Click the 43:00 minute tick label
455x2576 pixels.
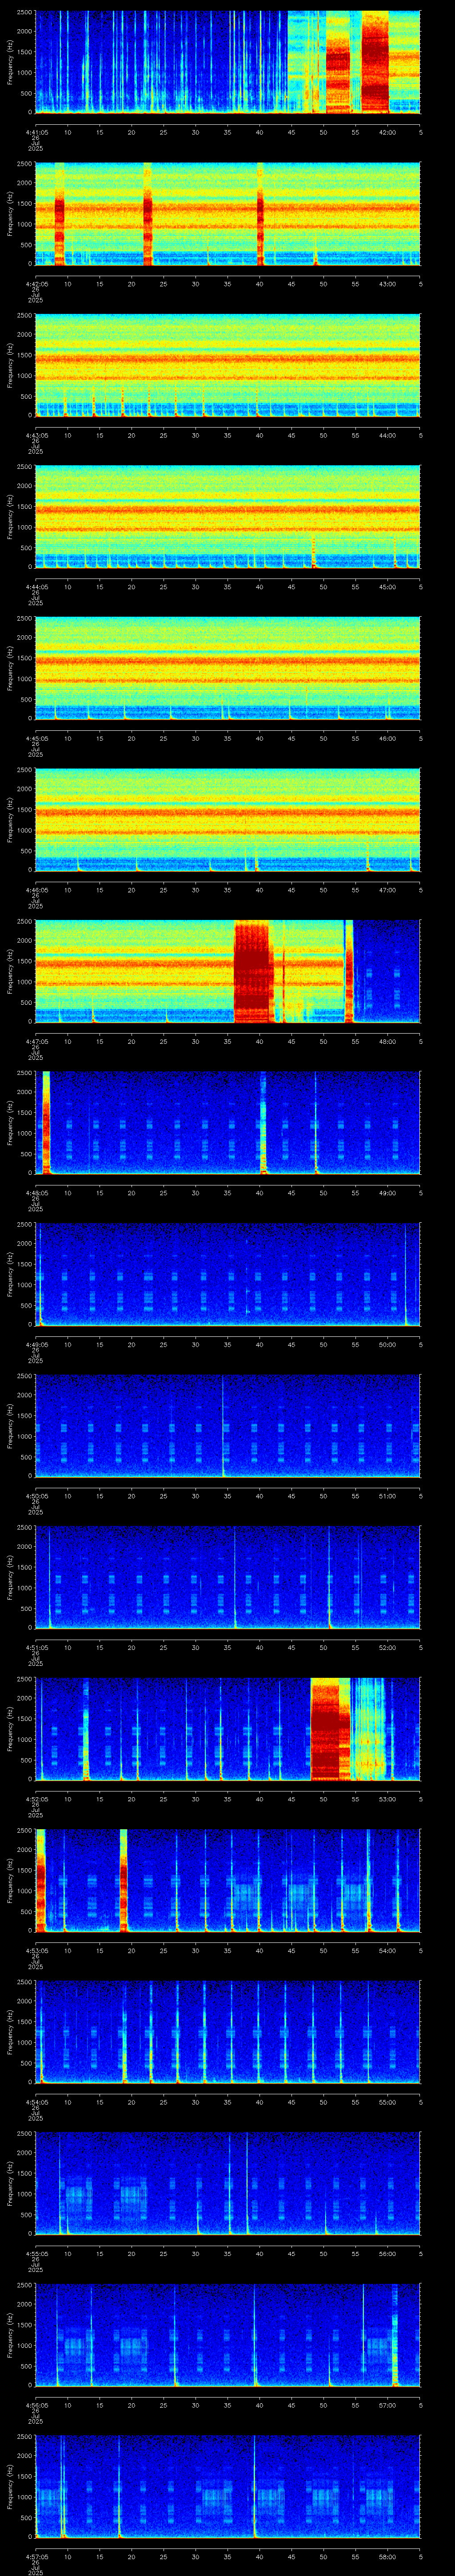tap(387, 284)
